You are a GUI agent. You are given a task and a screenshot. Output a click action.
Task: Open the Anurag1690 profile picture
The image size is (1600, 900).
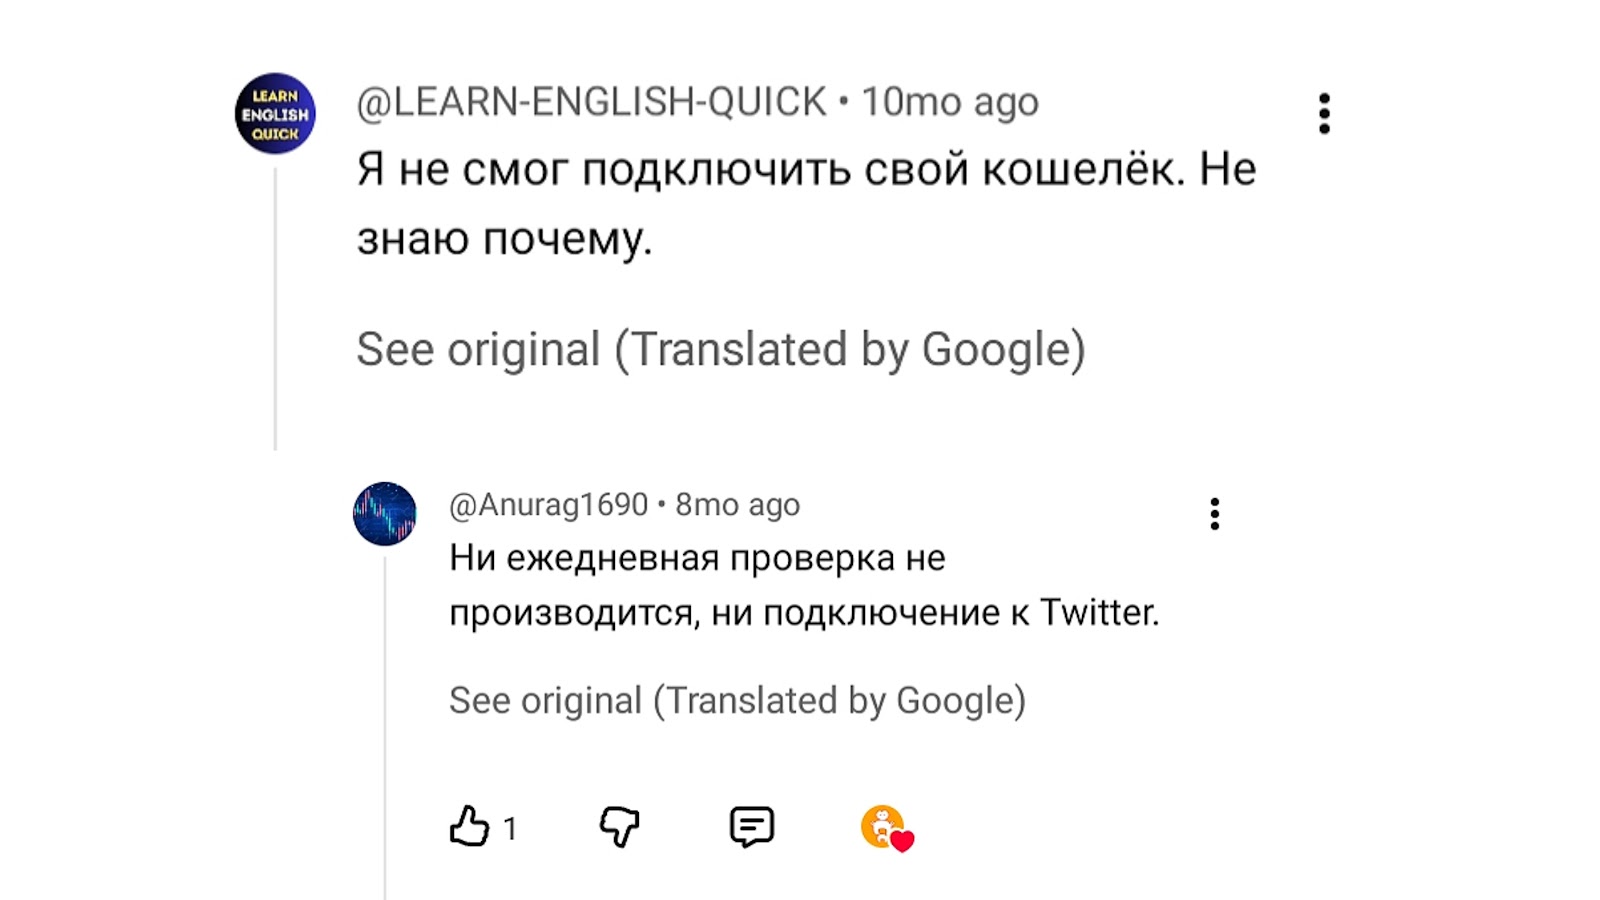[x=385, y=514]
